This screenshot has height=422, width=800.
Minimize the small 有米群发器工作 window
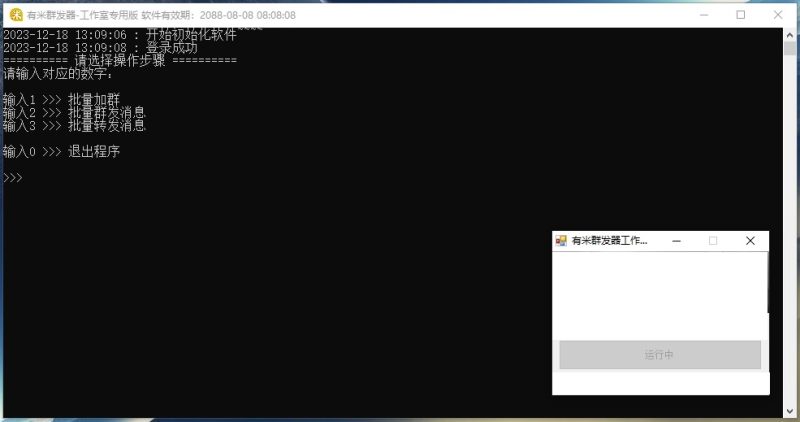click(676, 241)
